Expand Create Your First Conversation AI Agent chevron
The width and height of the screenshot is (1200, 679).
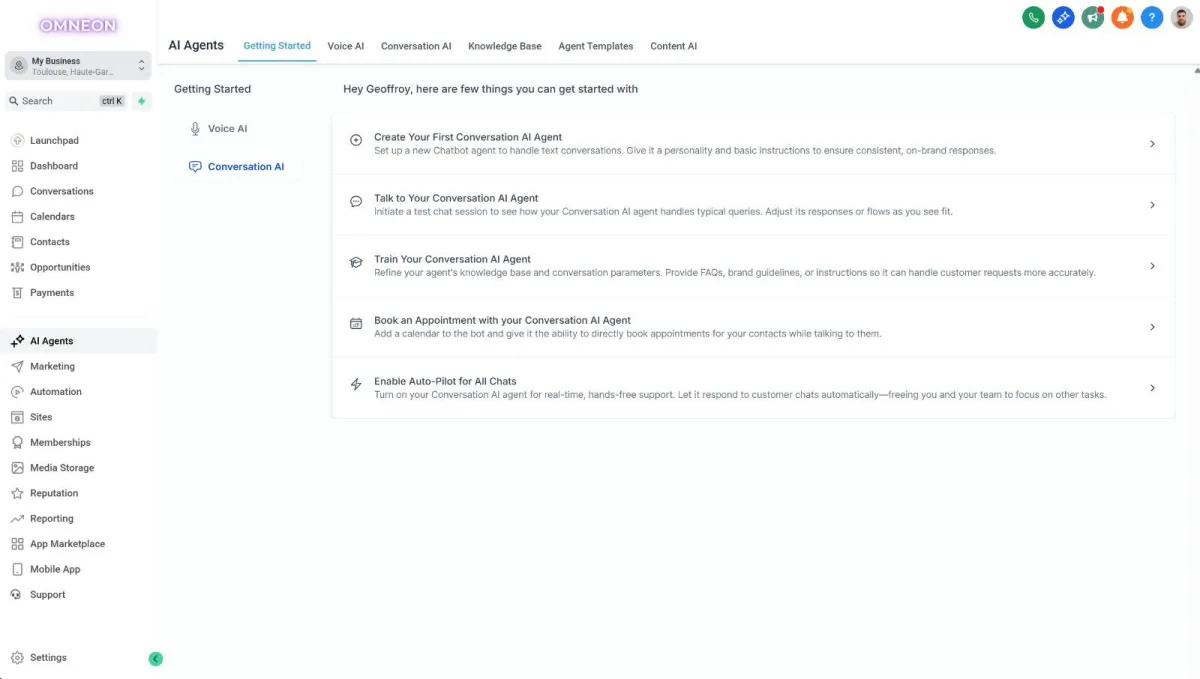tap(1152, 144)
